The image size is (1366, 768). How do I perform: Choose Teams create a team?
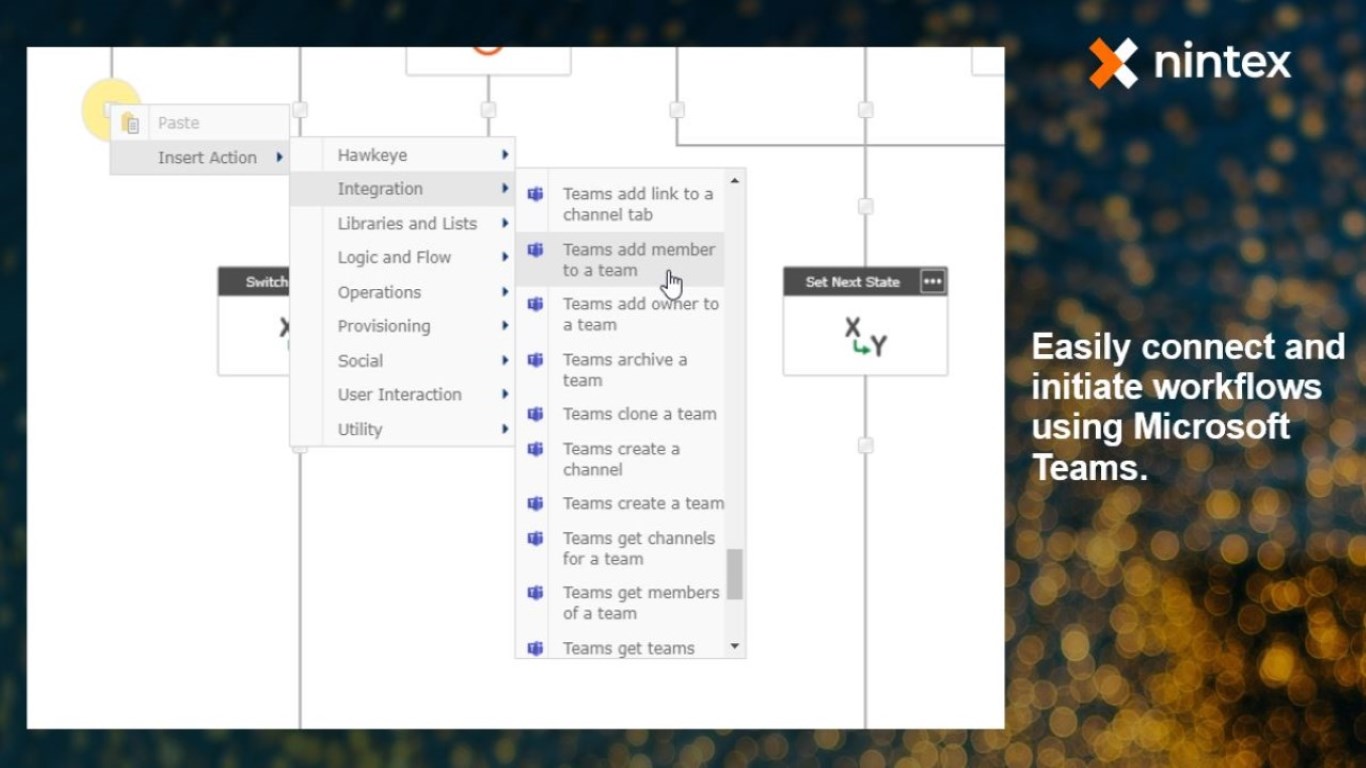(x=620, y=504)
